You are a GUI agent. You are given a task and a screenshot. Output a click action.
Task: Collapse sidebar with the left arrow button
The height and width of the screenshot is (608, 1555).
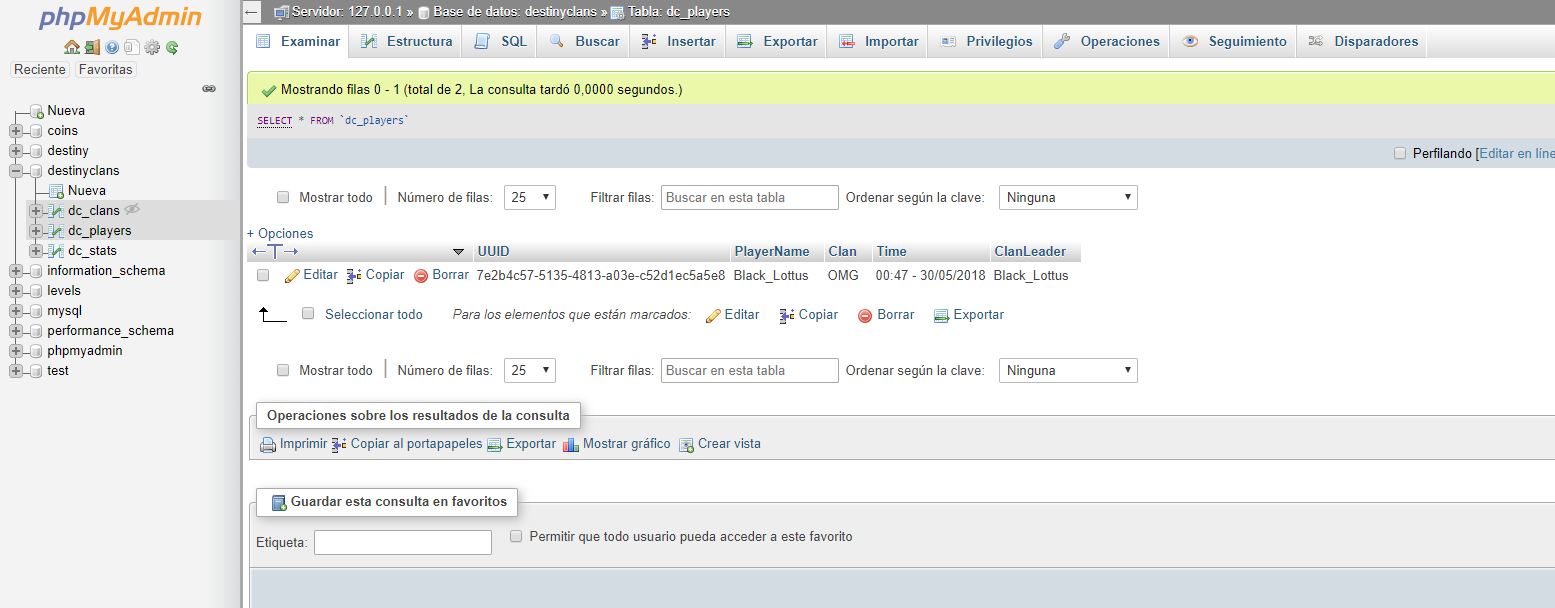252,12
